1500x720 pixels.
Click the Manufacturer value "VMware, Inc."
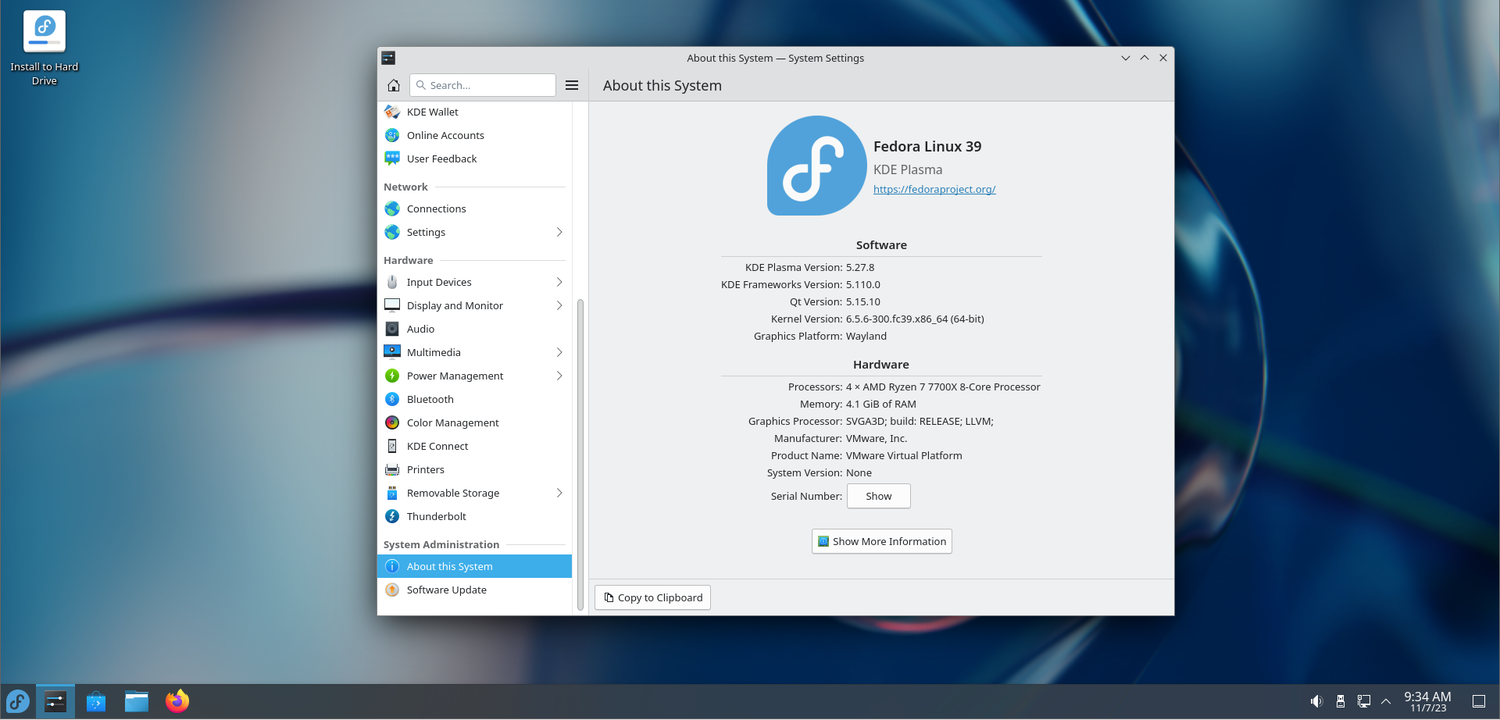[x=877, y=438]
